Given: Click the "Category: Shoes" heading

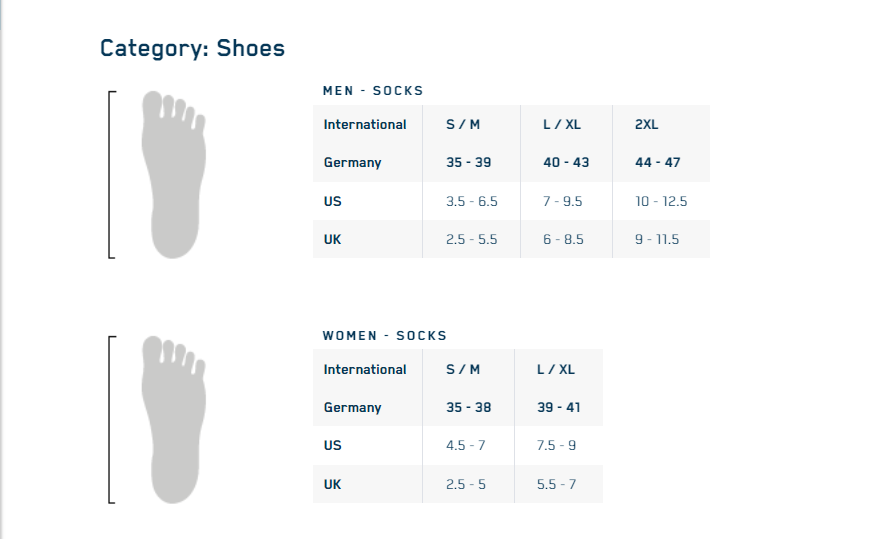Looking at the screenshot, I should (192, 48).
